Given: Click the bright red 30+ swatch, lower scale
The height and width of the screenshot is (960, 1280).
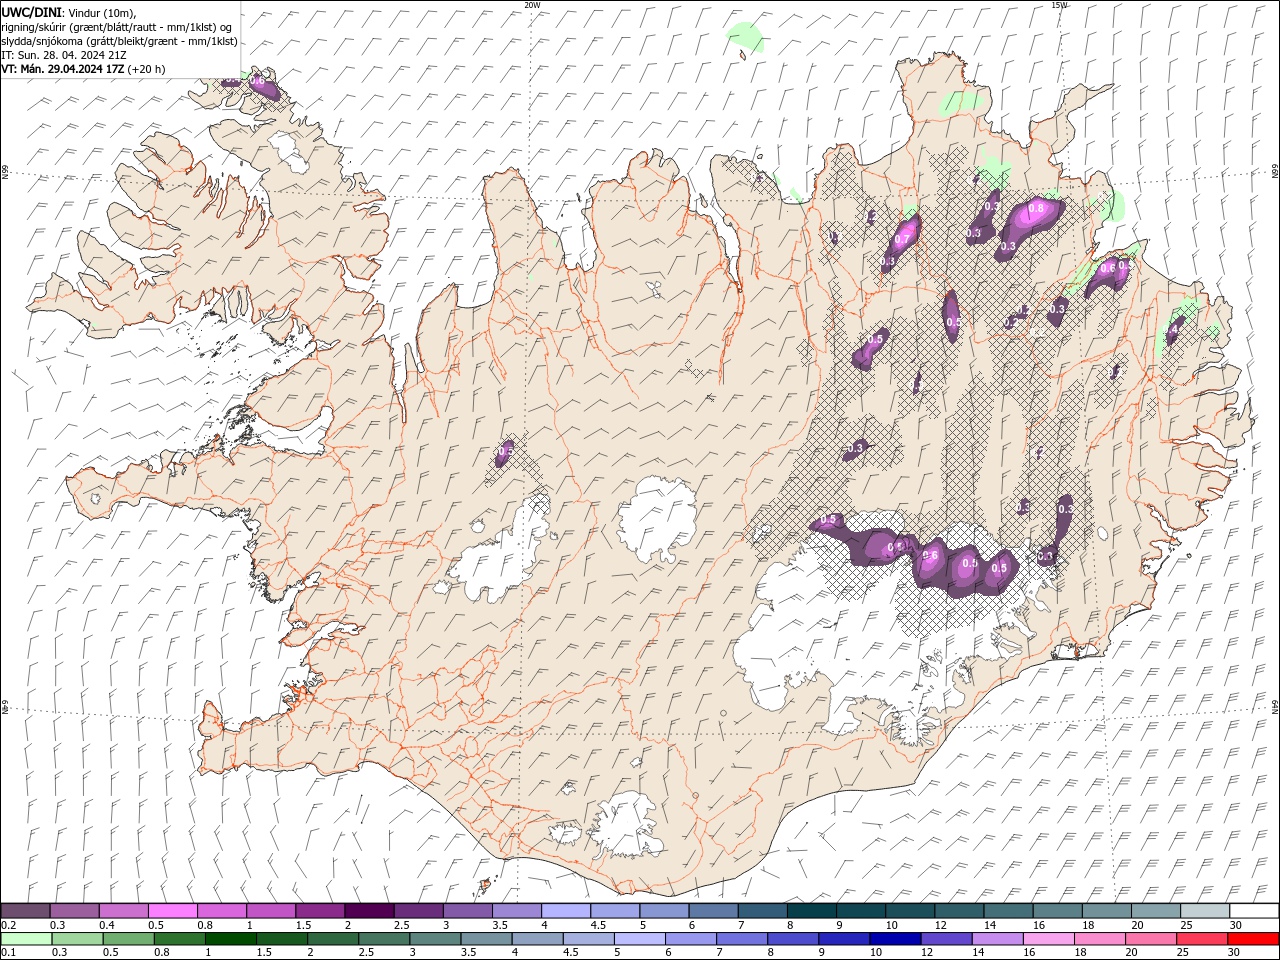Looking at the screenshot, I should [1252, 939].
